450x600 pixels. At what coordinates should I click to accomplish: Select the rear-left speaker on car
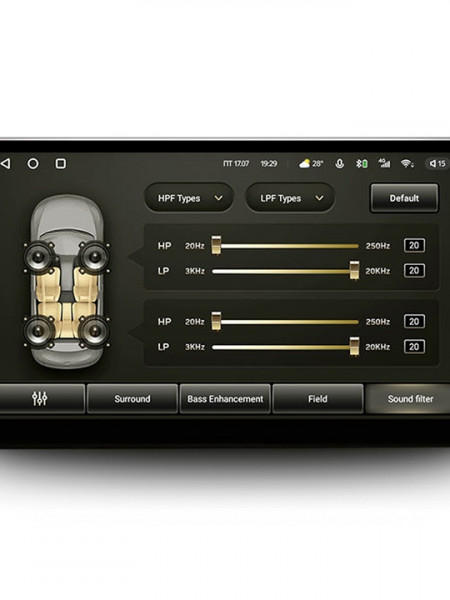[x=38, y=331]
